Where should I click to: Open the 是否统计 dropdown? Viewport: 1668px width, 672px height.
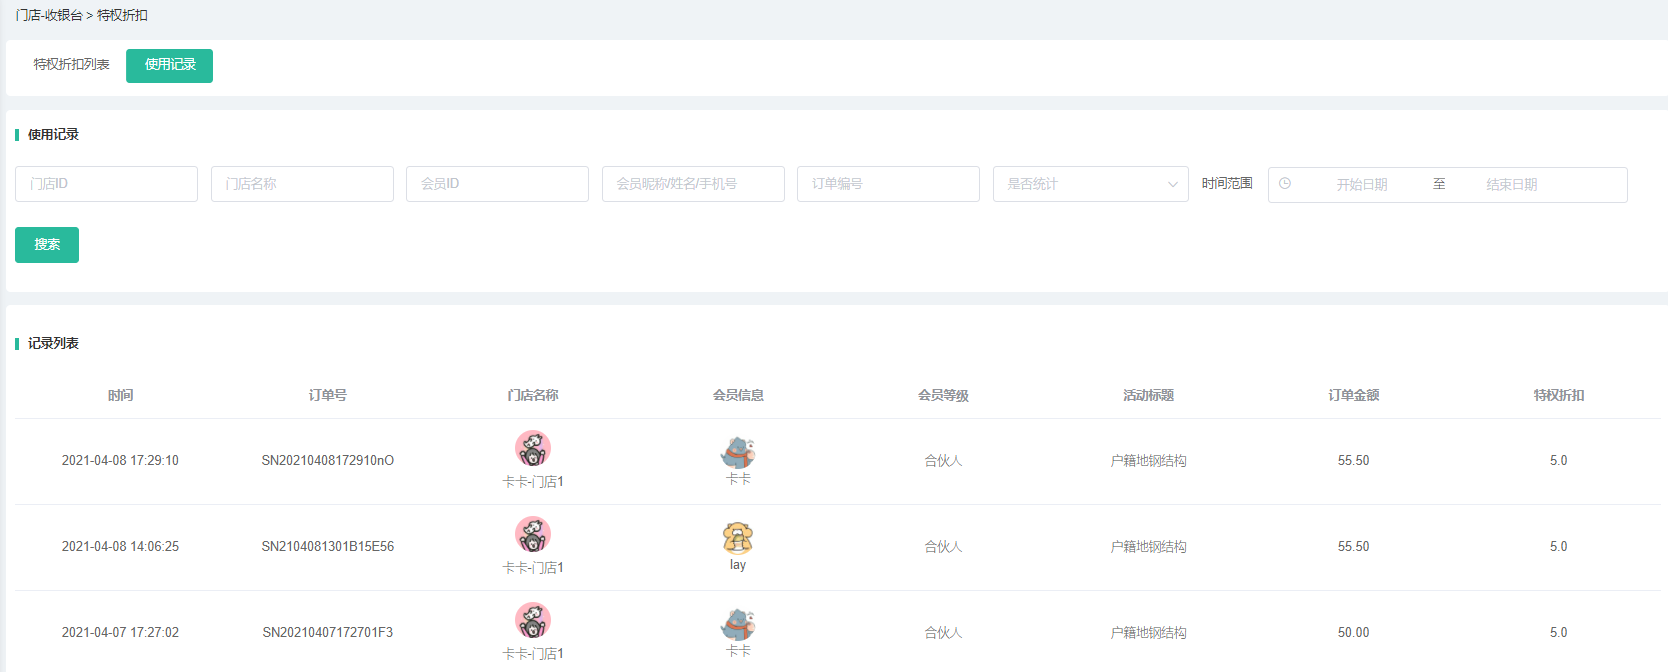pos(1090,184)
